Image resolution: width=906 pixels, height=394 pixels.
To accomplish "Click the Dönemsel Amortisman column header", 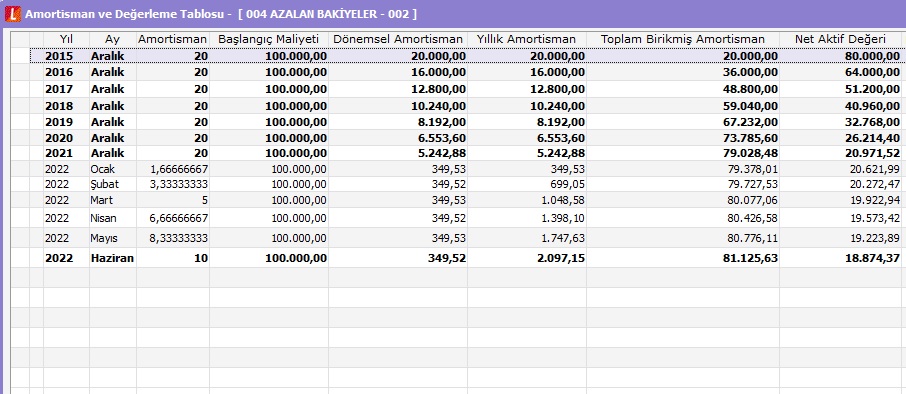I will click(x=398, y=39).
